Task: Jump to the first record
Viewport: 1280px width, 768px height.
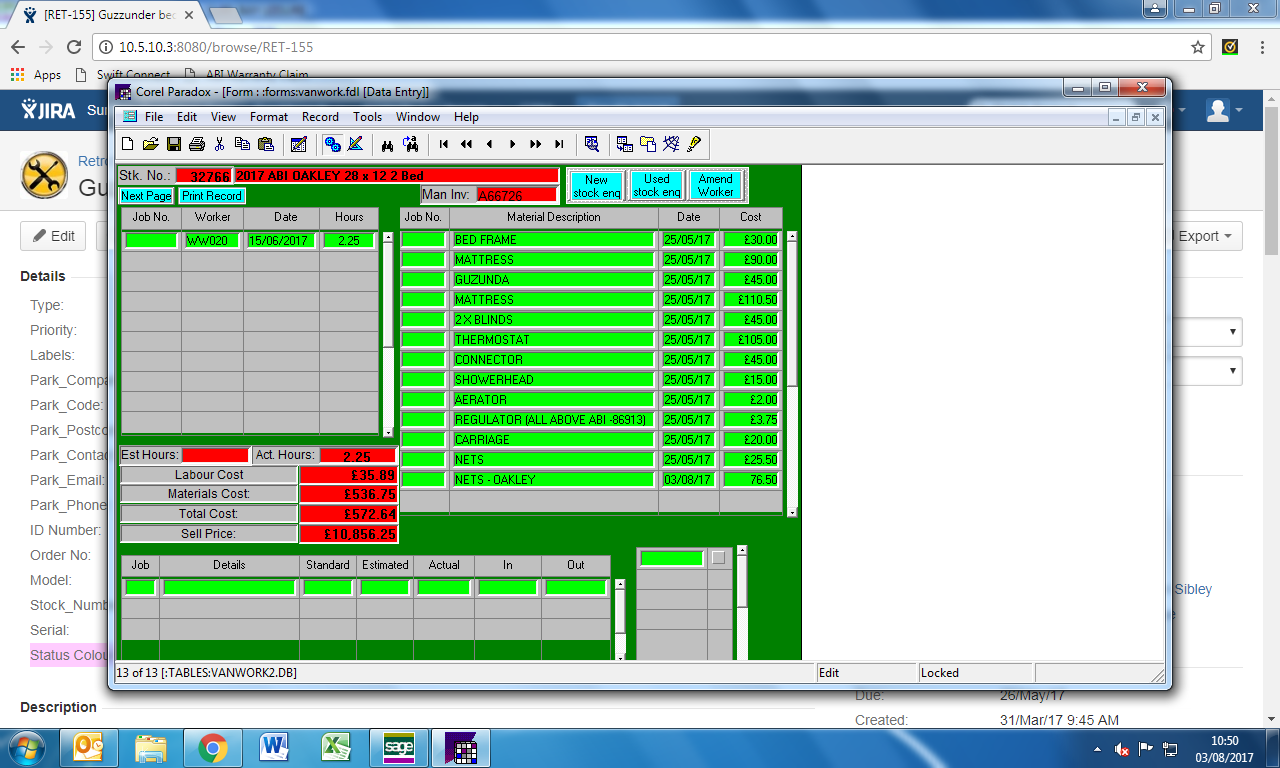Action: point(443,144)
